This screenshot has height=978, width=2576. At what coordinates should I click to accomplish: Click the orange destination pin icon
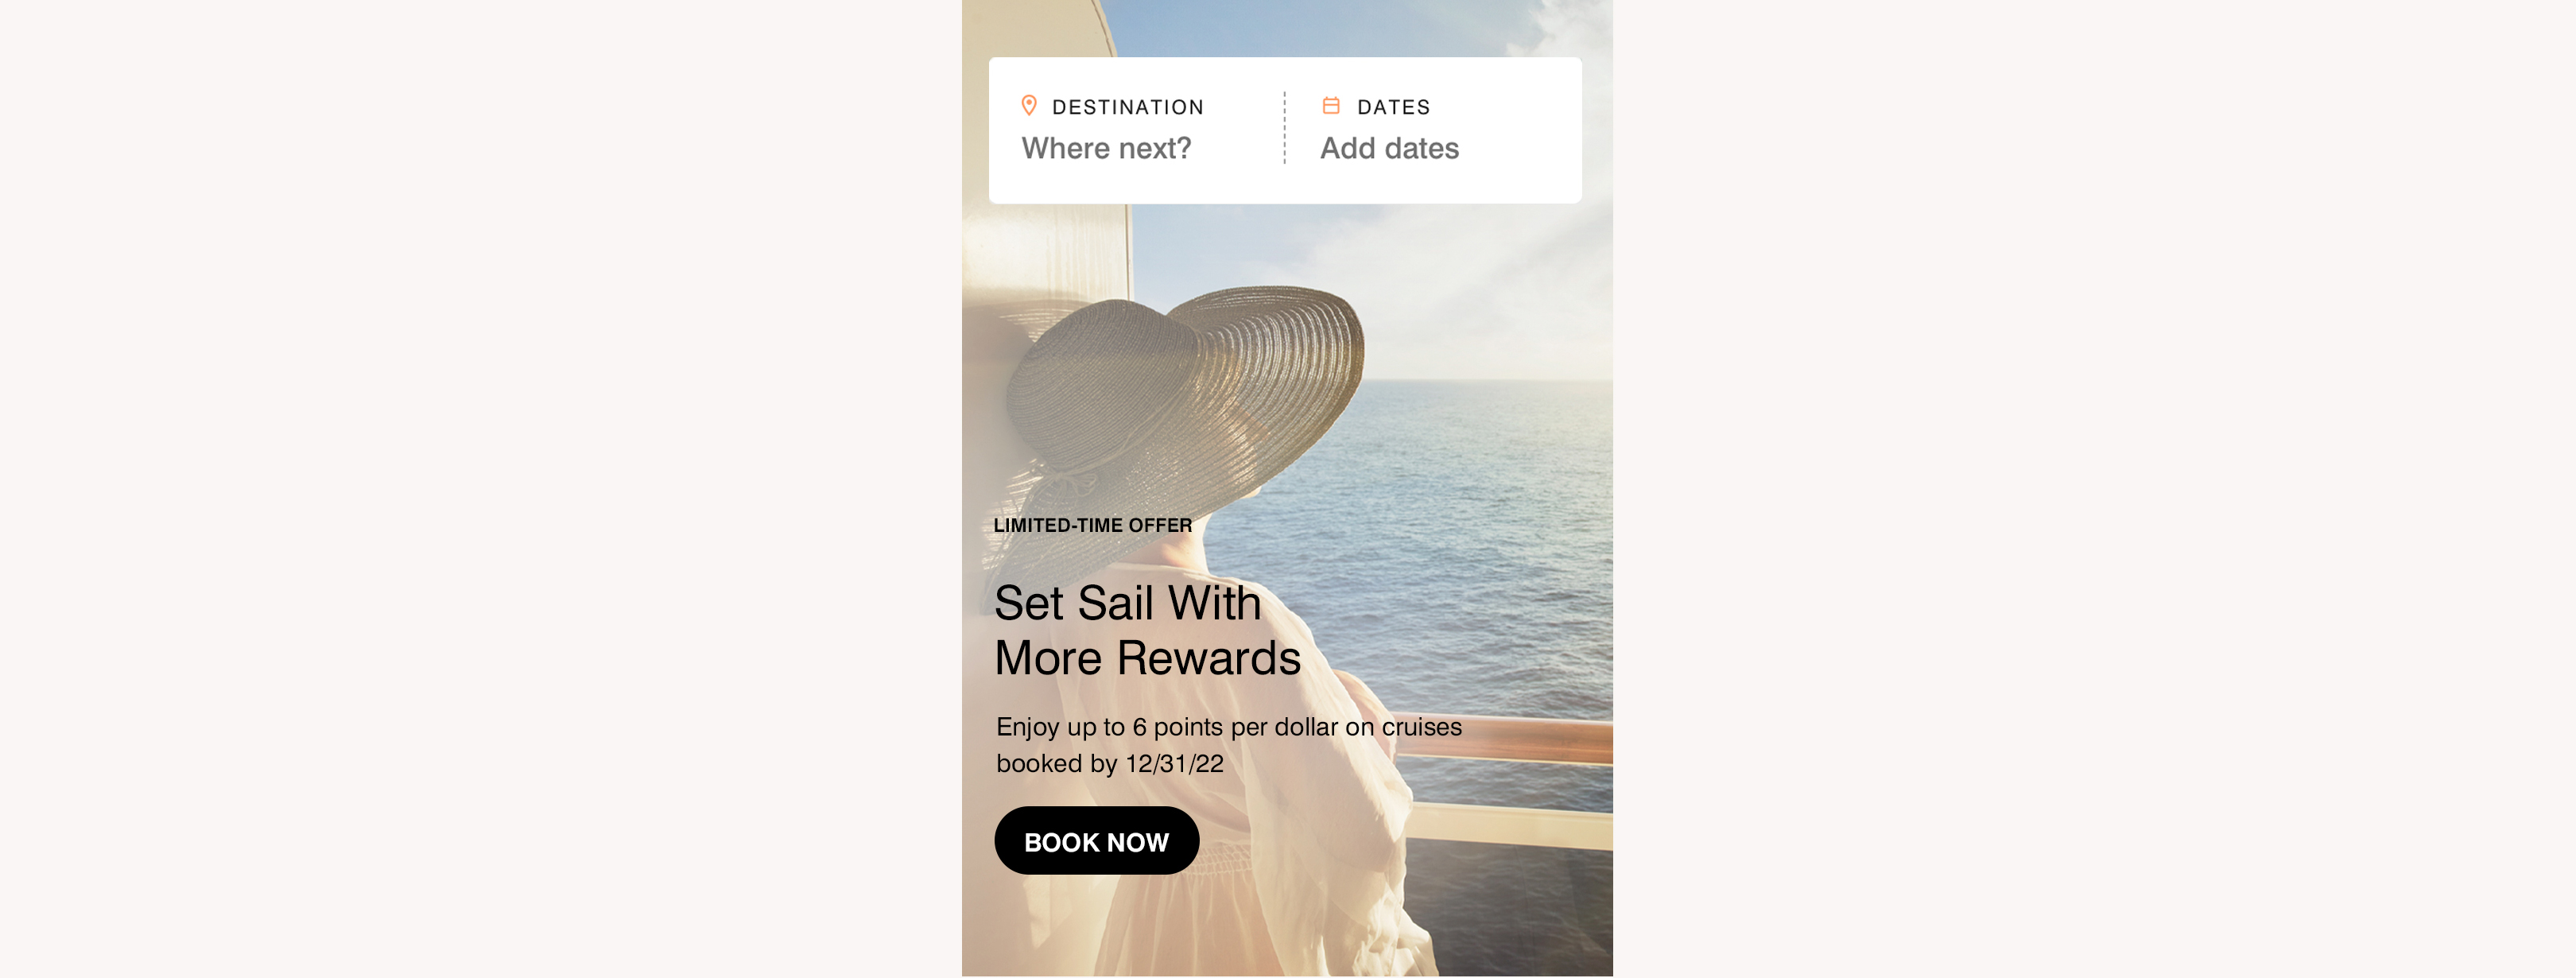1028,106
